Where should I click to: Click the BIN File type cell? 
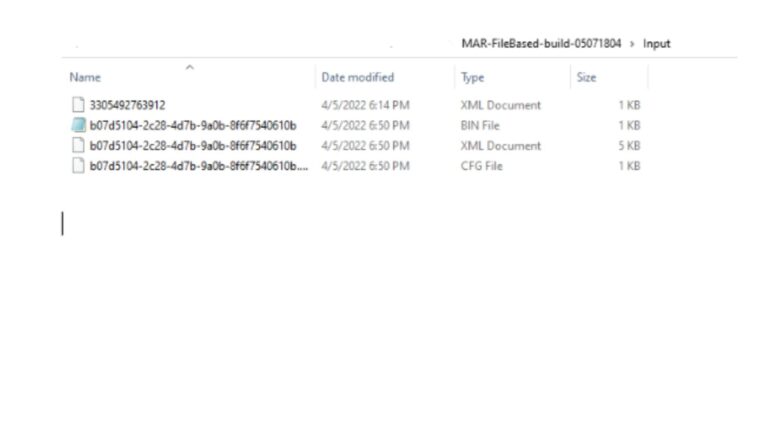point(480,126)
